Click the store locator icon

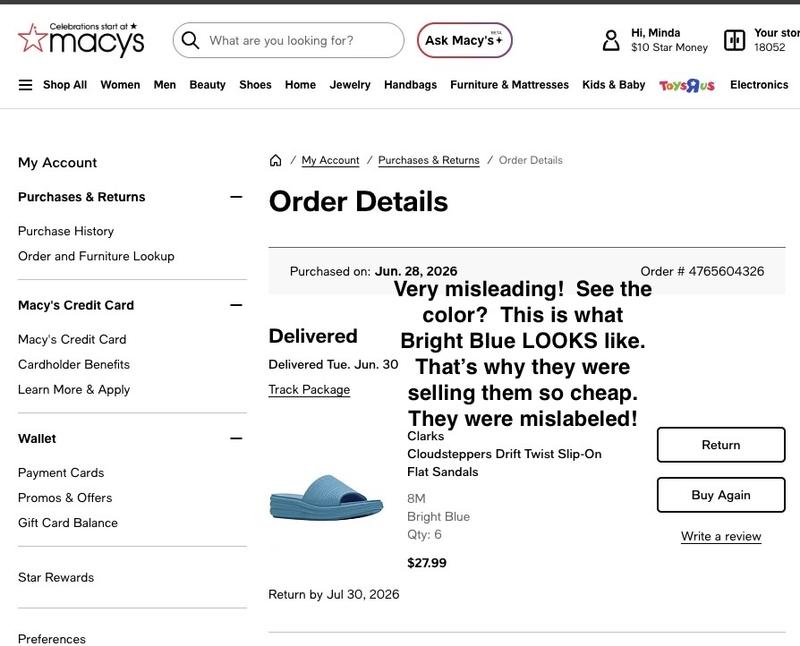click(x=734, y=40)
